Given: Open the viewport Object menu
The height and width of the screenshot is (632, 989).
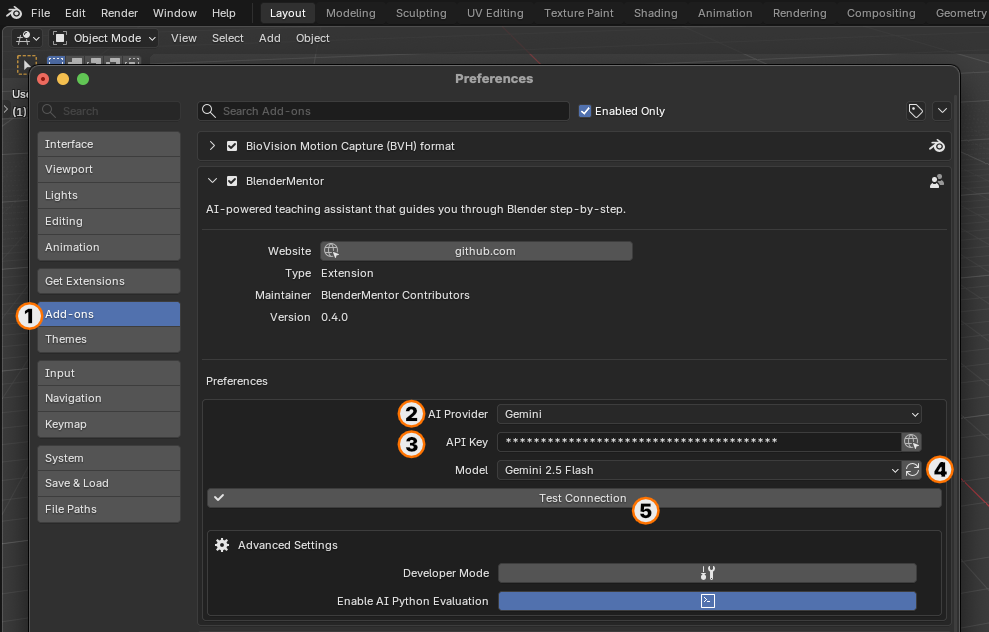Looking at the screenshot, I should [x=313, y=38].
